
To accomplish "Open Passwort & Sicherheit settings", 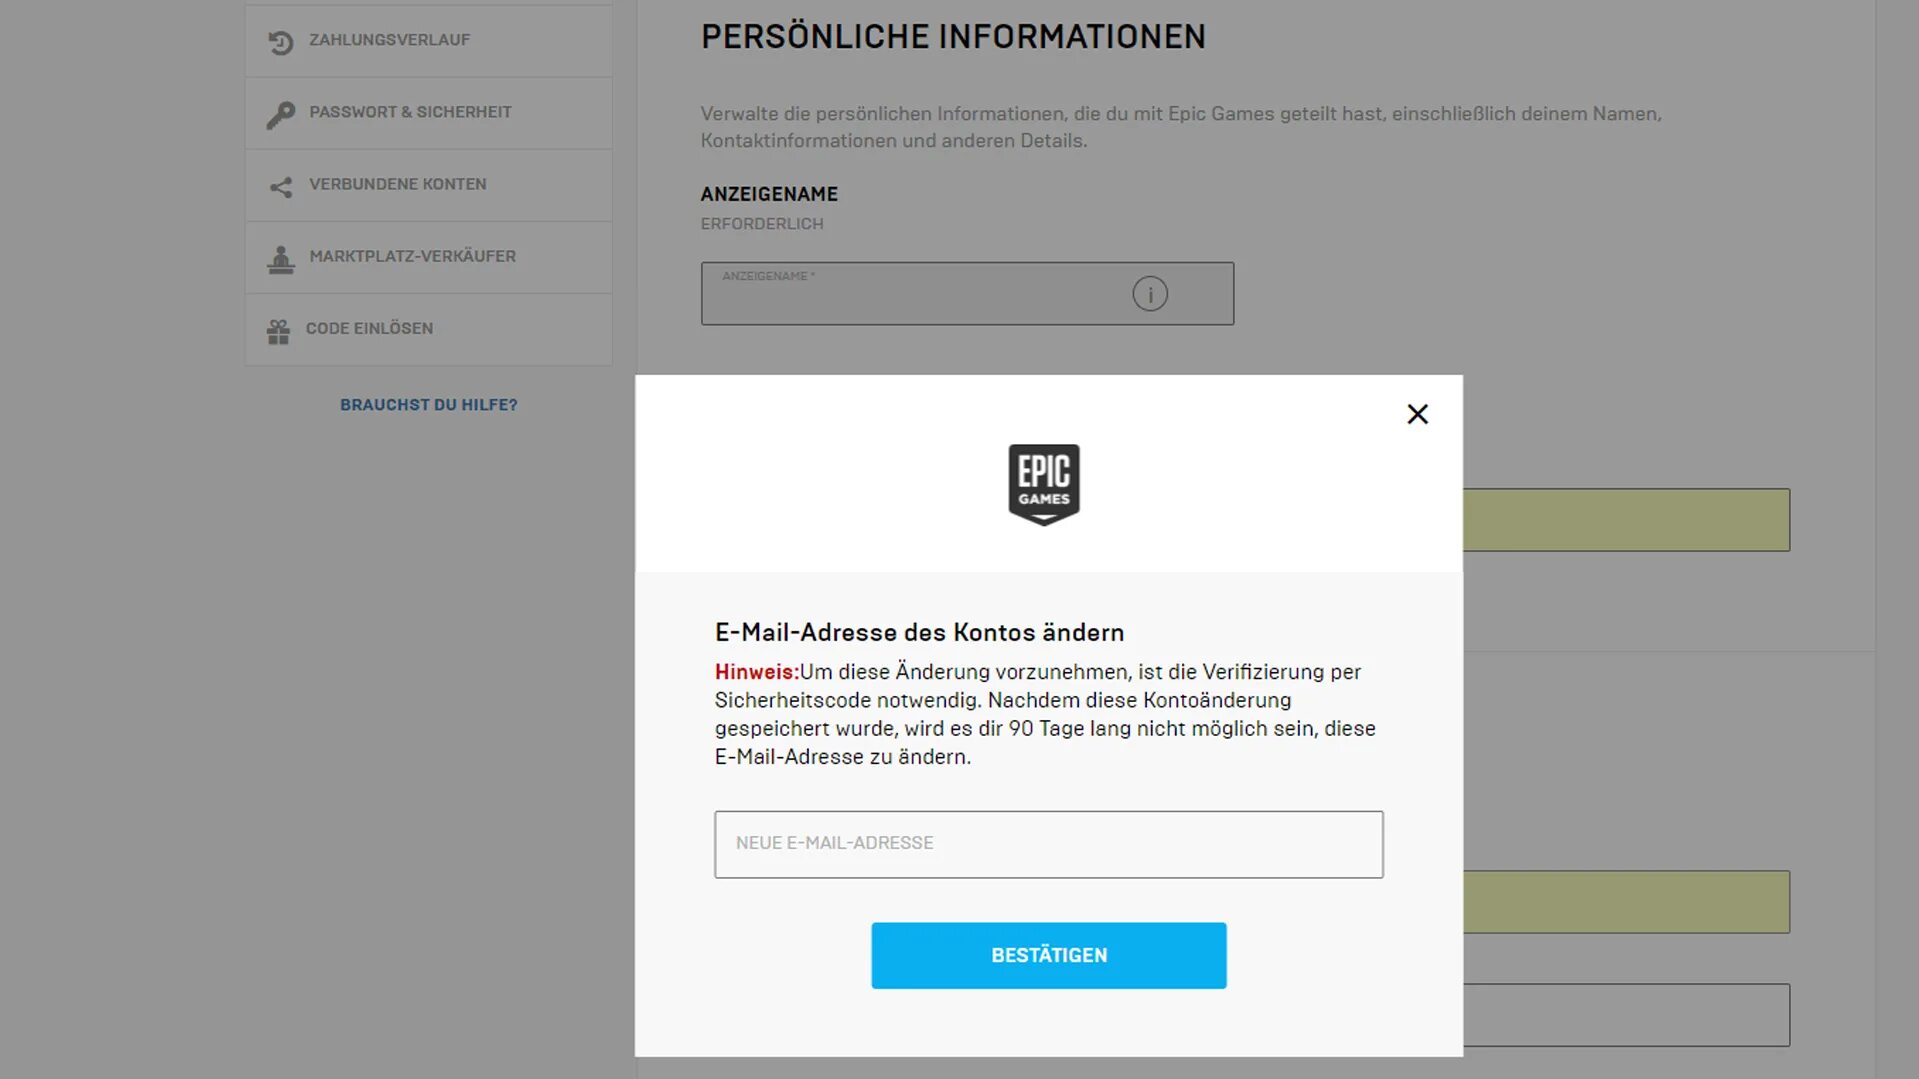I will coord(428,113).
